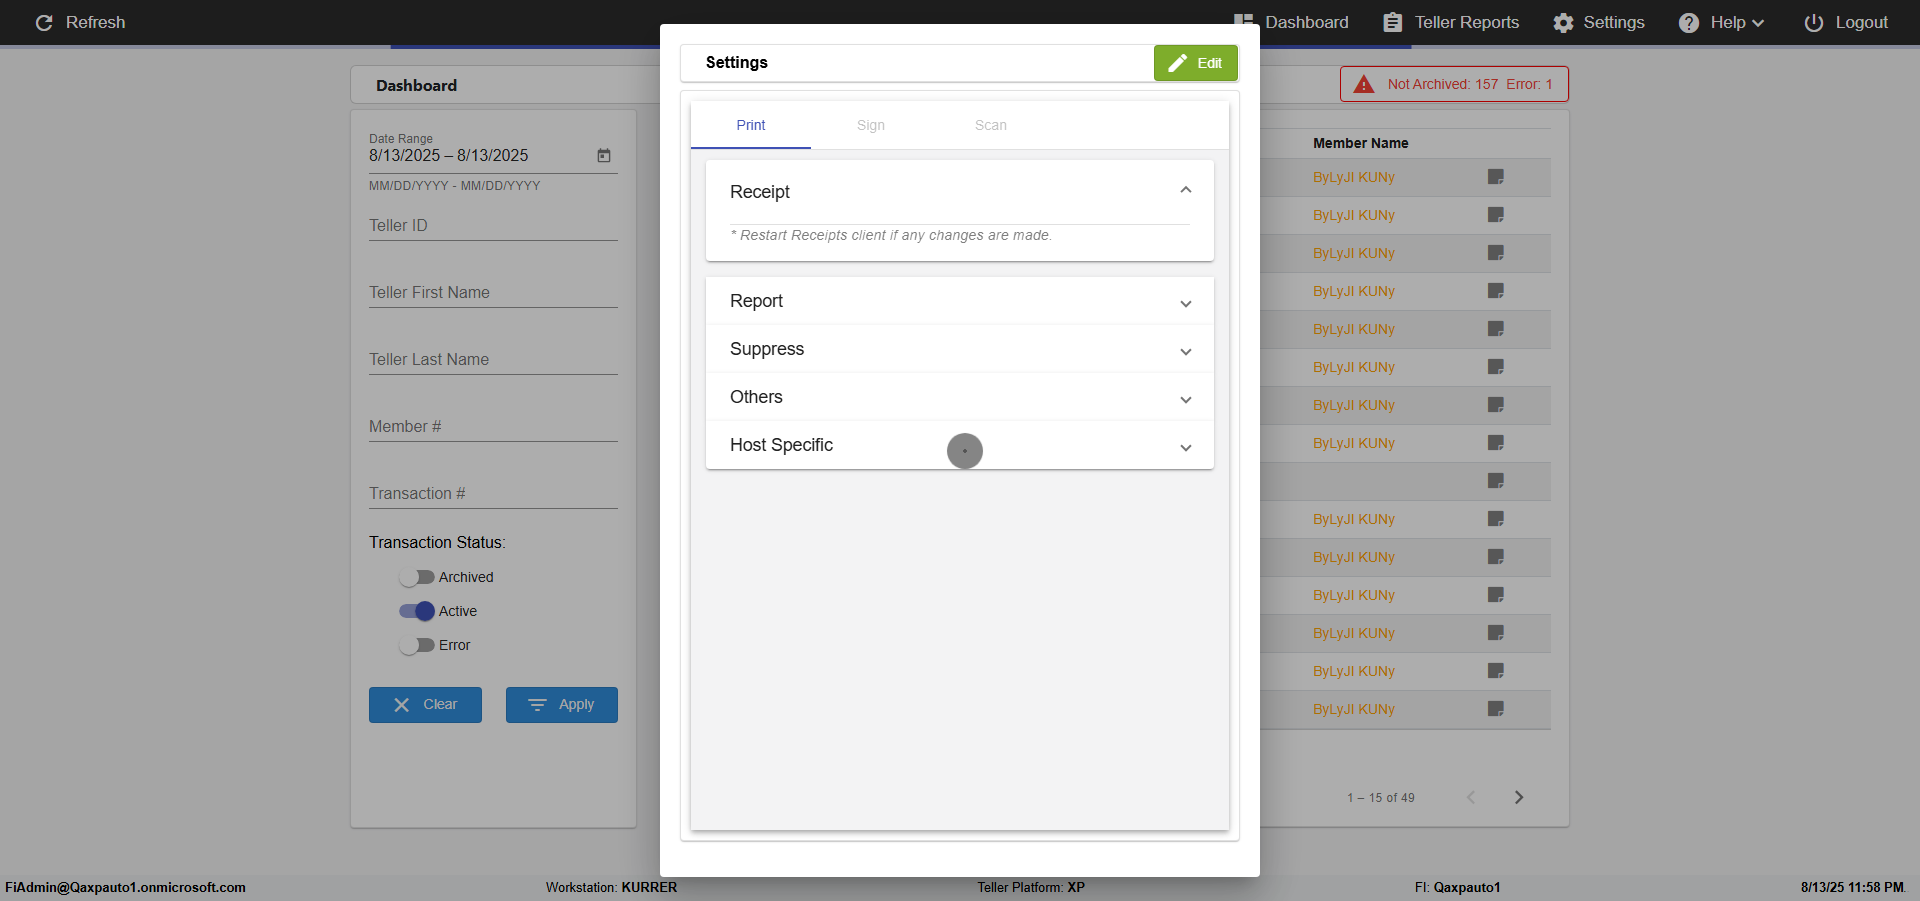
Task: Click the 'Not Archived: 157 Error: 1' alert text
Action: coord(1470,84)
